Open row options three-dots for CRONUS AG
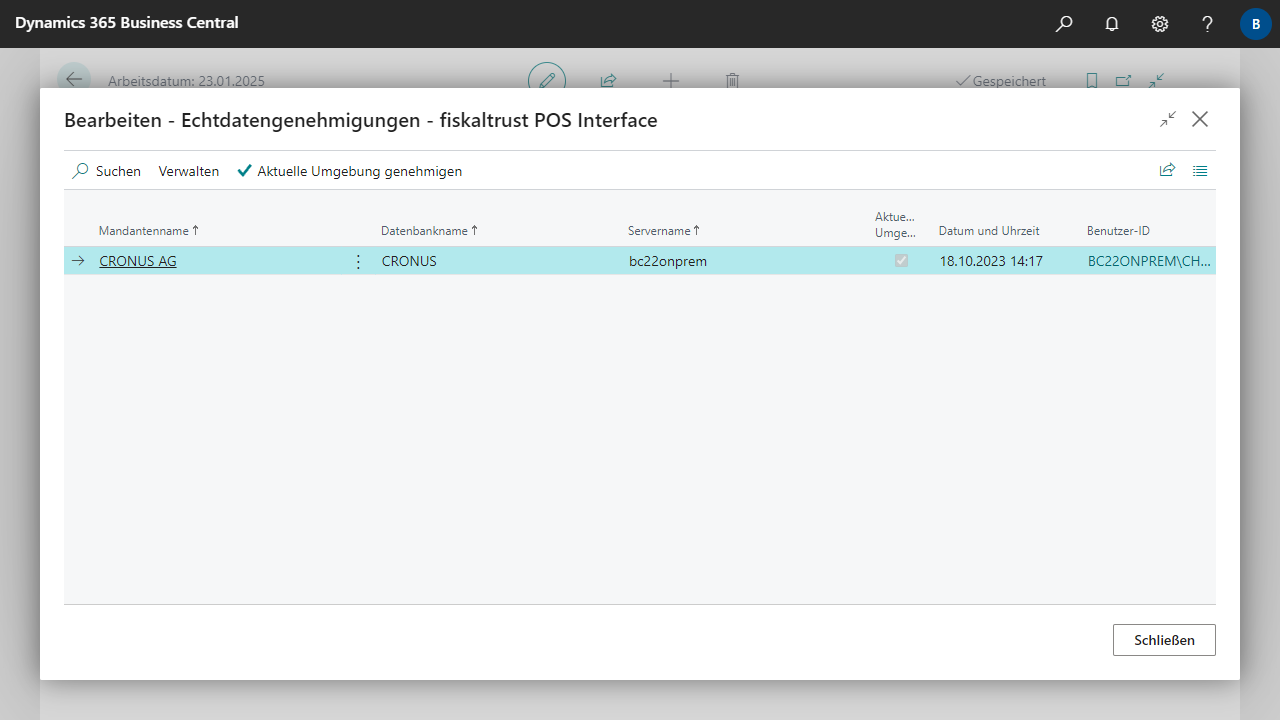This screenshot has width=1280, height=720. pyautogui.click(x=359, y=261)
